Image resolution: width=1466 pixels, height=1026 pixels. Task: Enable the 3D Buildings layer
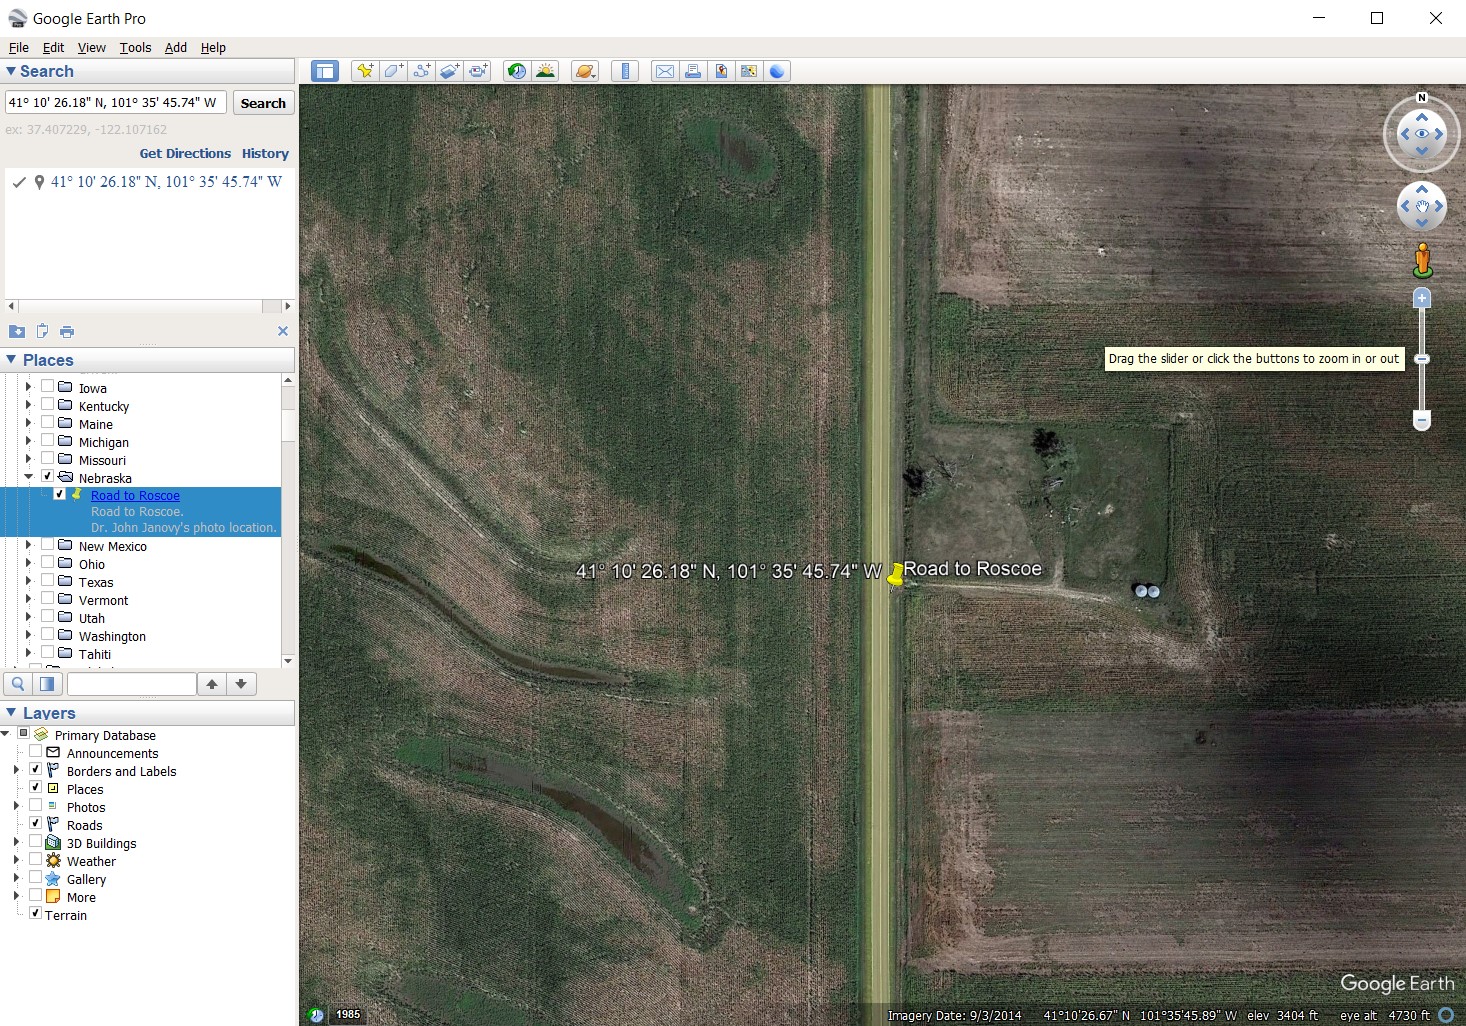pyautogui.click(x=35, y=842)
